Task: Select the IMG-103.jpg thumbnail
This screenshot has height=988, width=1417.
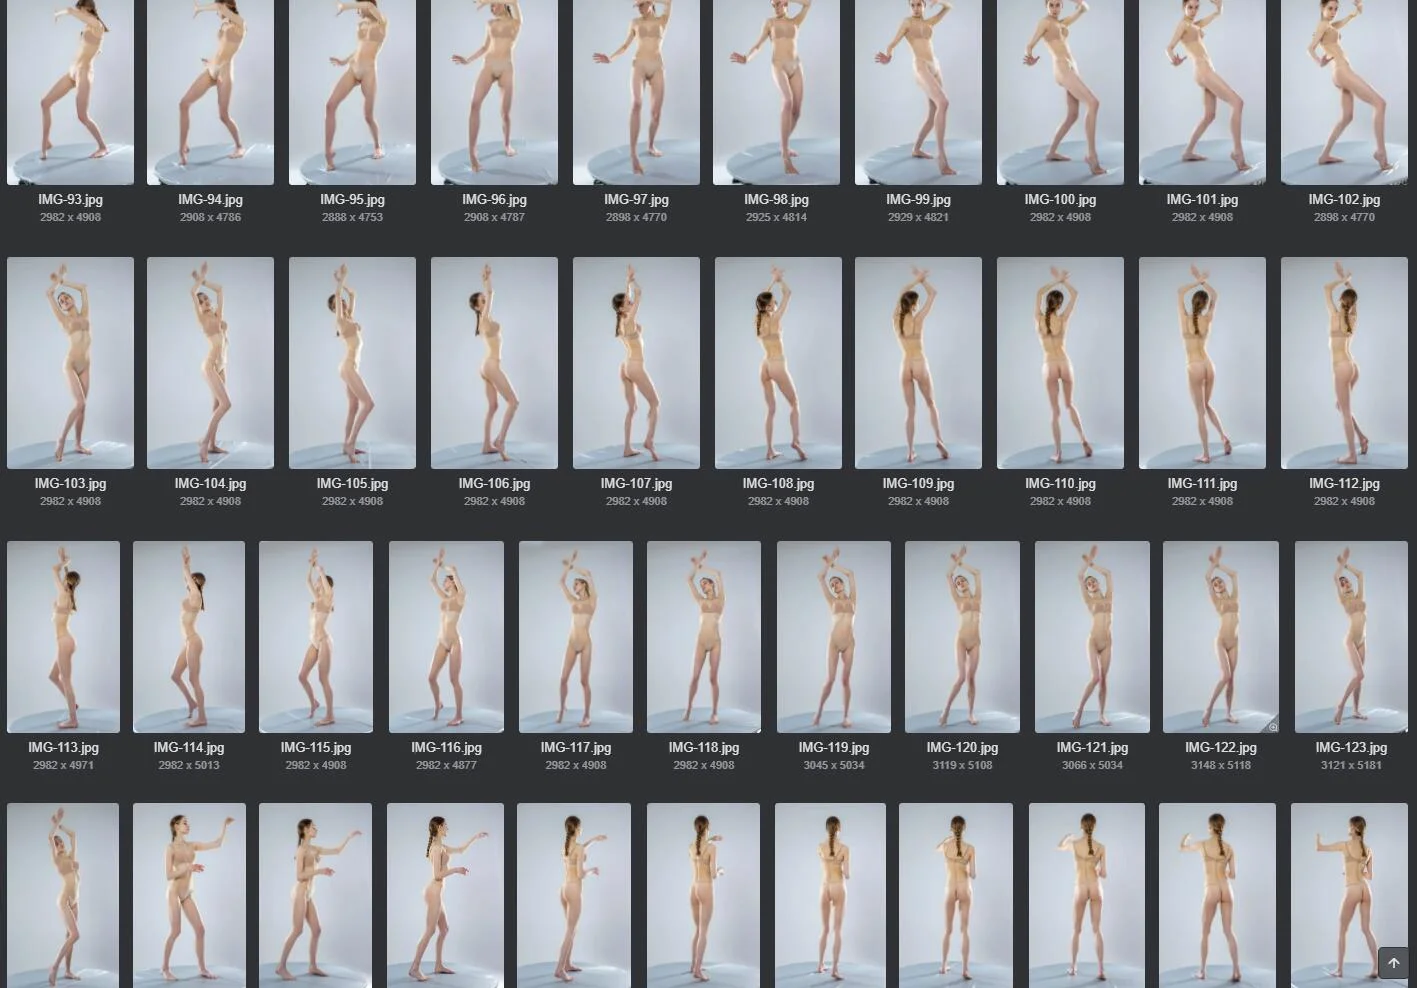Action: (70, 363)
